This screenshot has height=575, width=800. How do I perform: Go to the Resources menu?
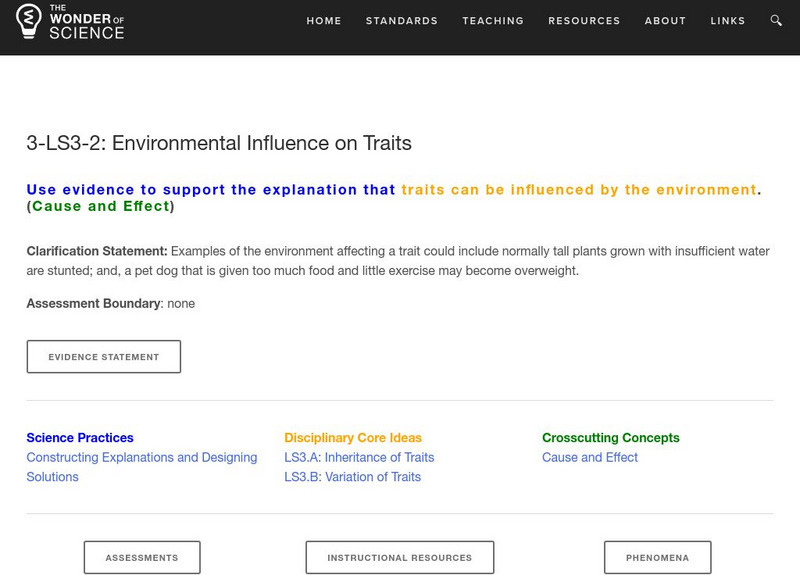[584, 21]
